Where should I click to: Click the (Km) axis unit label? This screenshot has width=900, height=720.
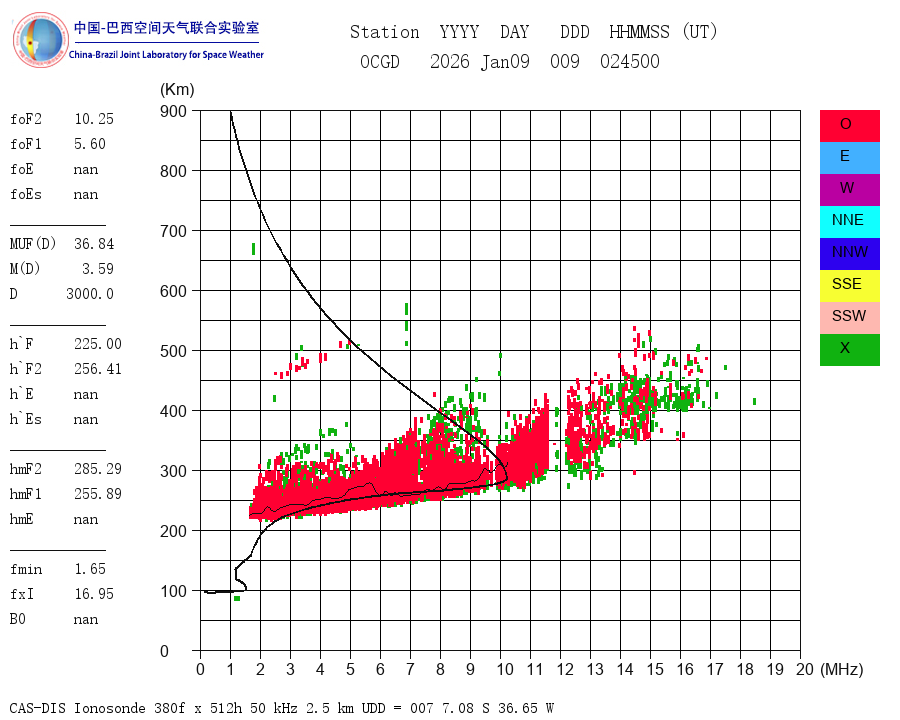pos(177,90)
